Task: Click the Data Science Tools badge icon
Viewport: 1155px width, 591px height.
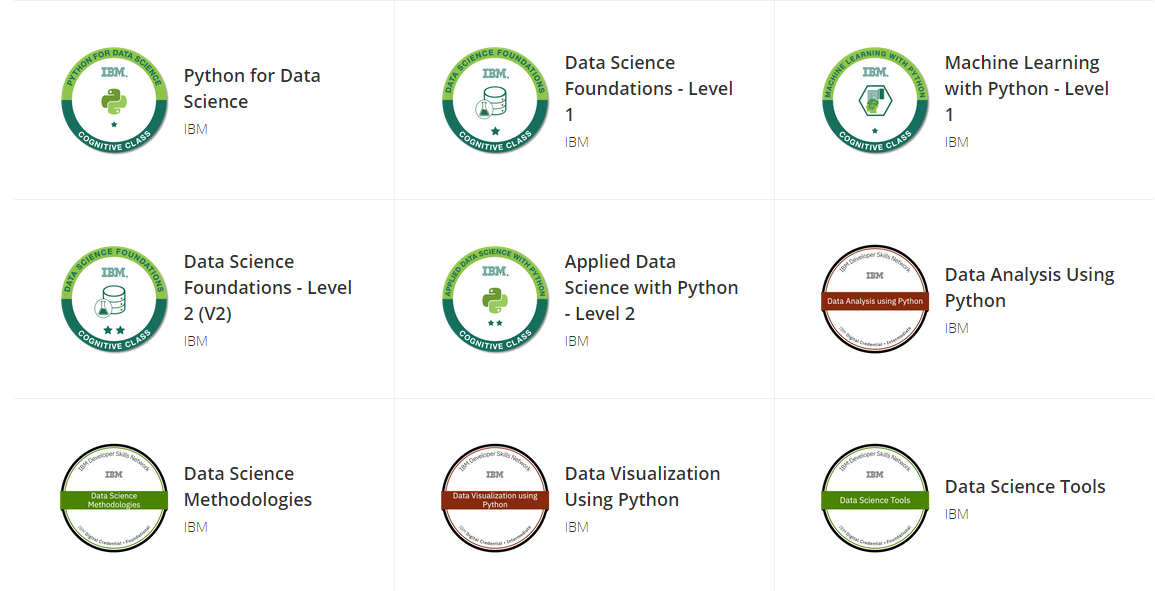Action: pos(875,499)
